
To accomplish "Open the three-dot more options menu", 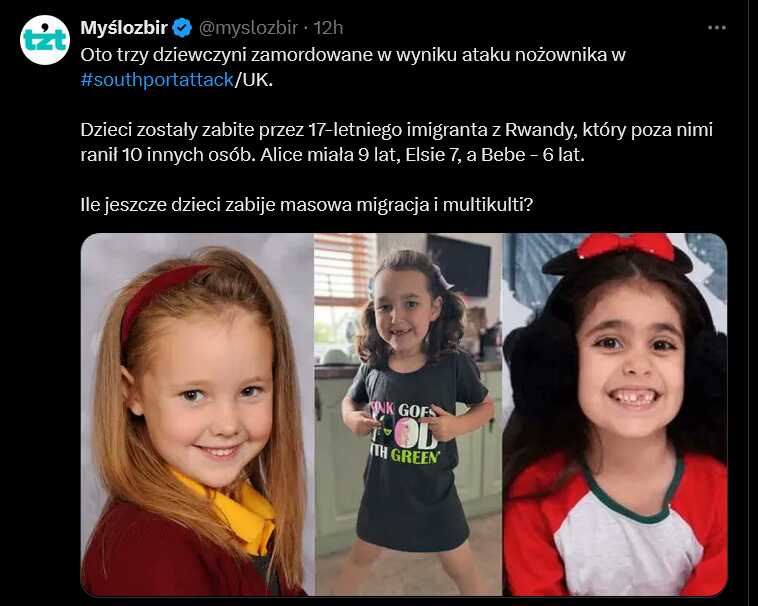I will pos(716,28).
